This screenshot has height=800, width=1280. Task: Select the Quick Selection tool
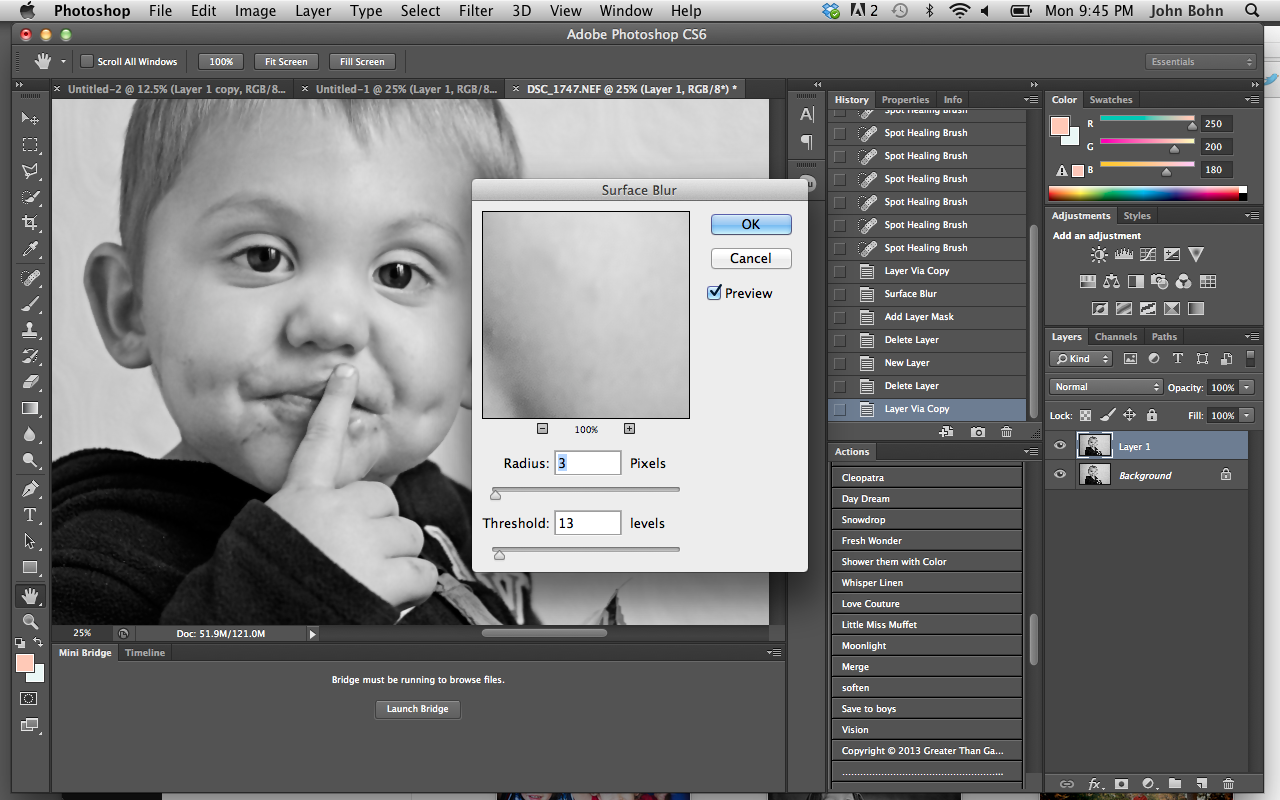point(30,197)
